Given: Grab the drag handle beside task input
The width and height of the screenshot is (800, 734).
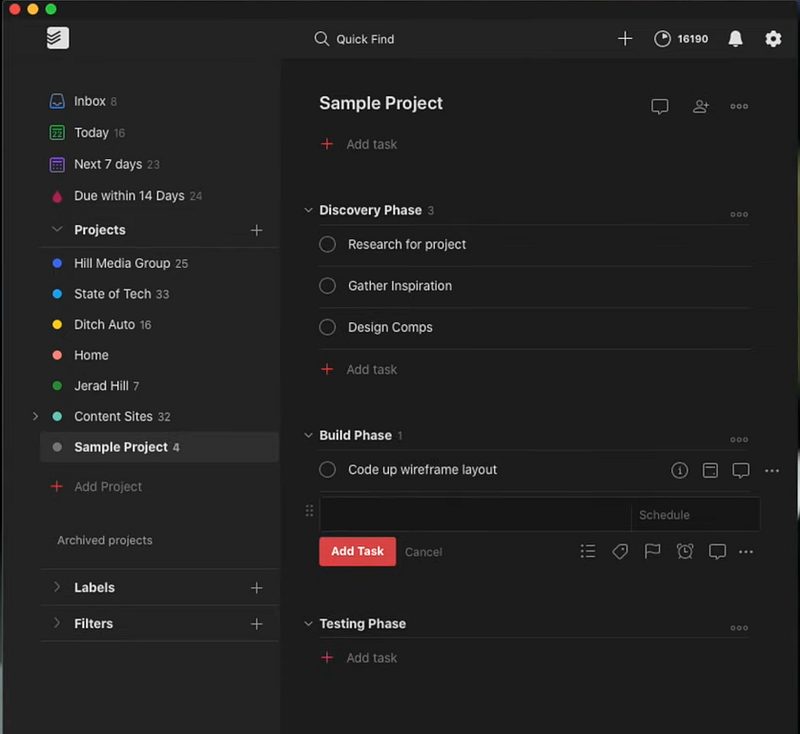Looking at the screenshot, I should [309, 511].
